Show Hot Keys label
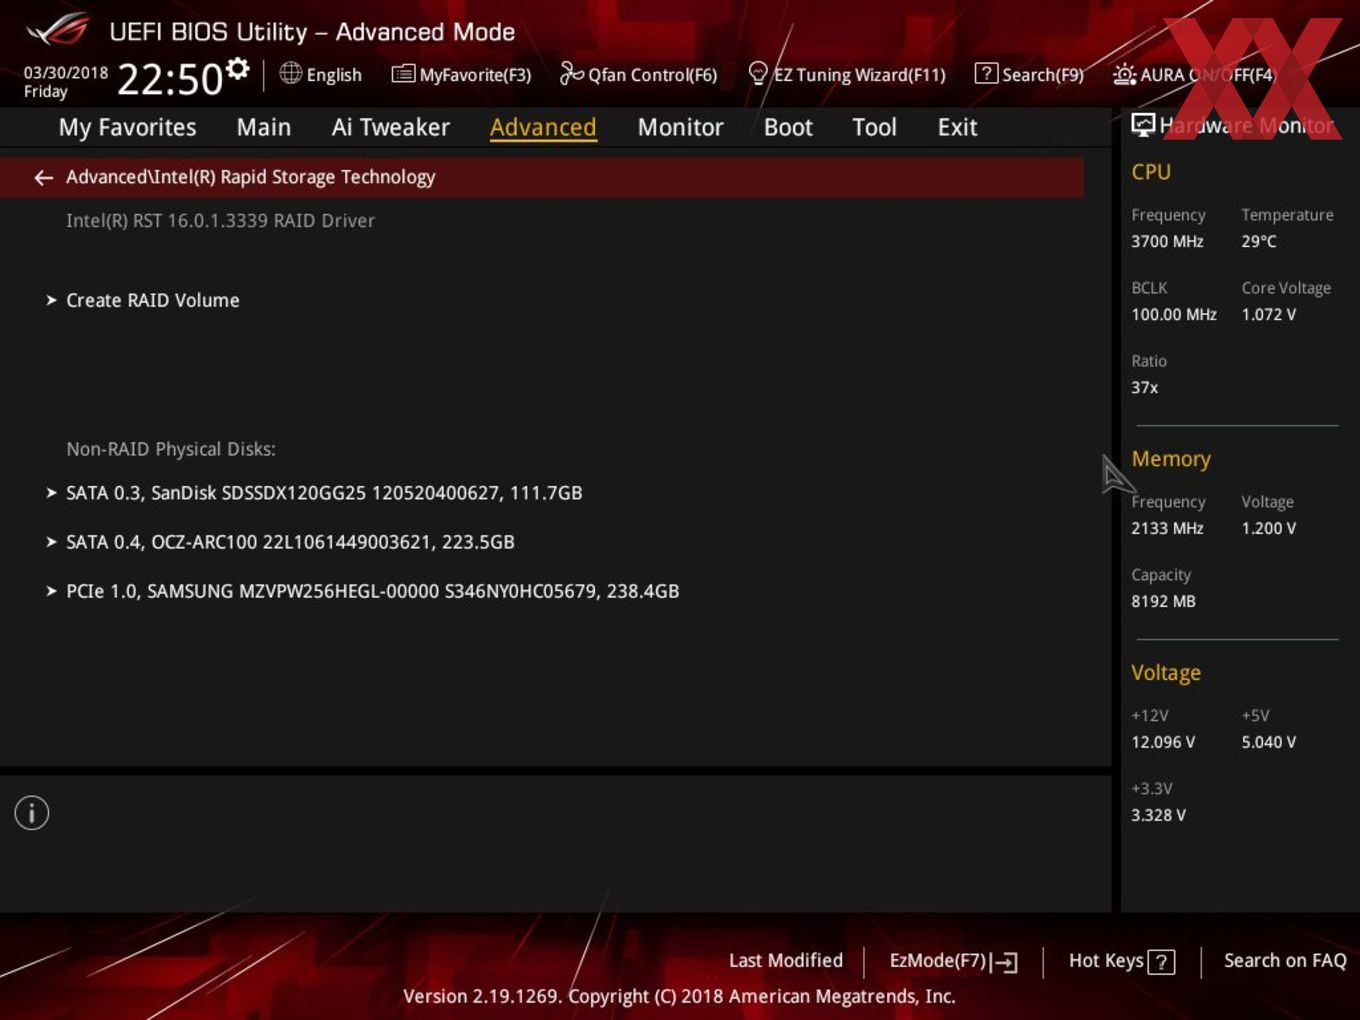Viewport: 1360px width, 1020px height. (1106, 961)
